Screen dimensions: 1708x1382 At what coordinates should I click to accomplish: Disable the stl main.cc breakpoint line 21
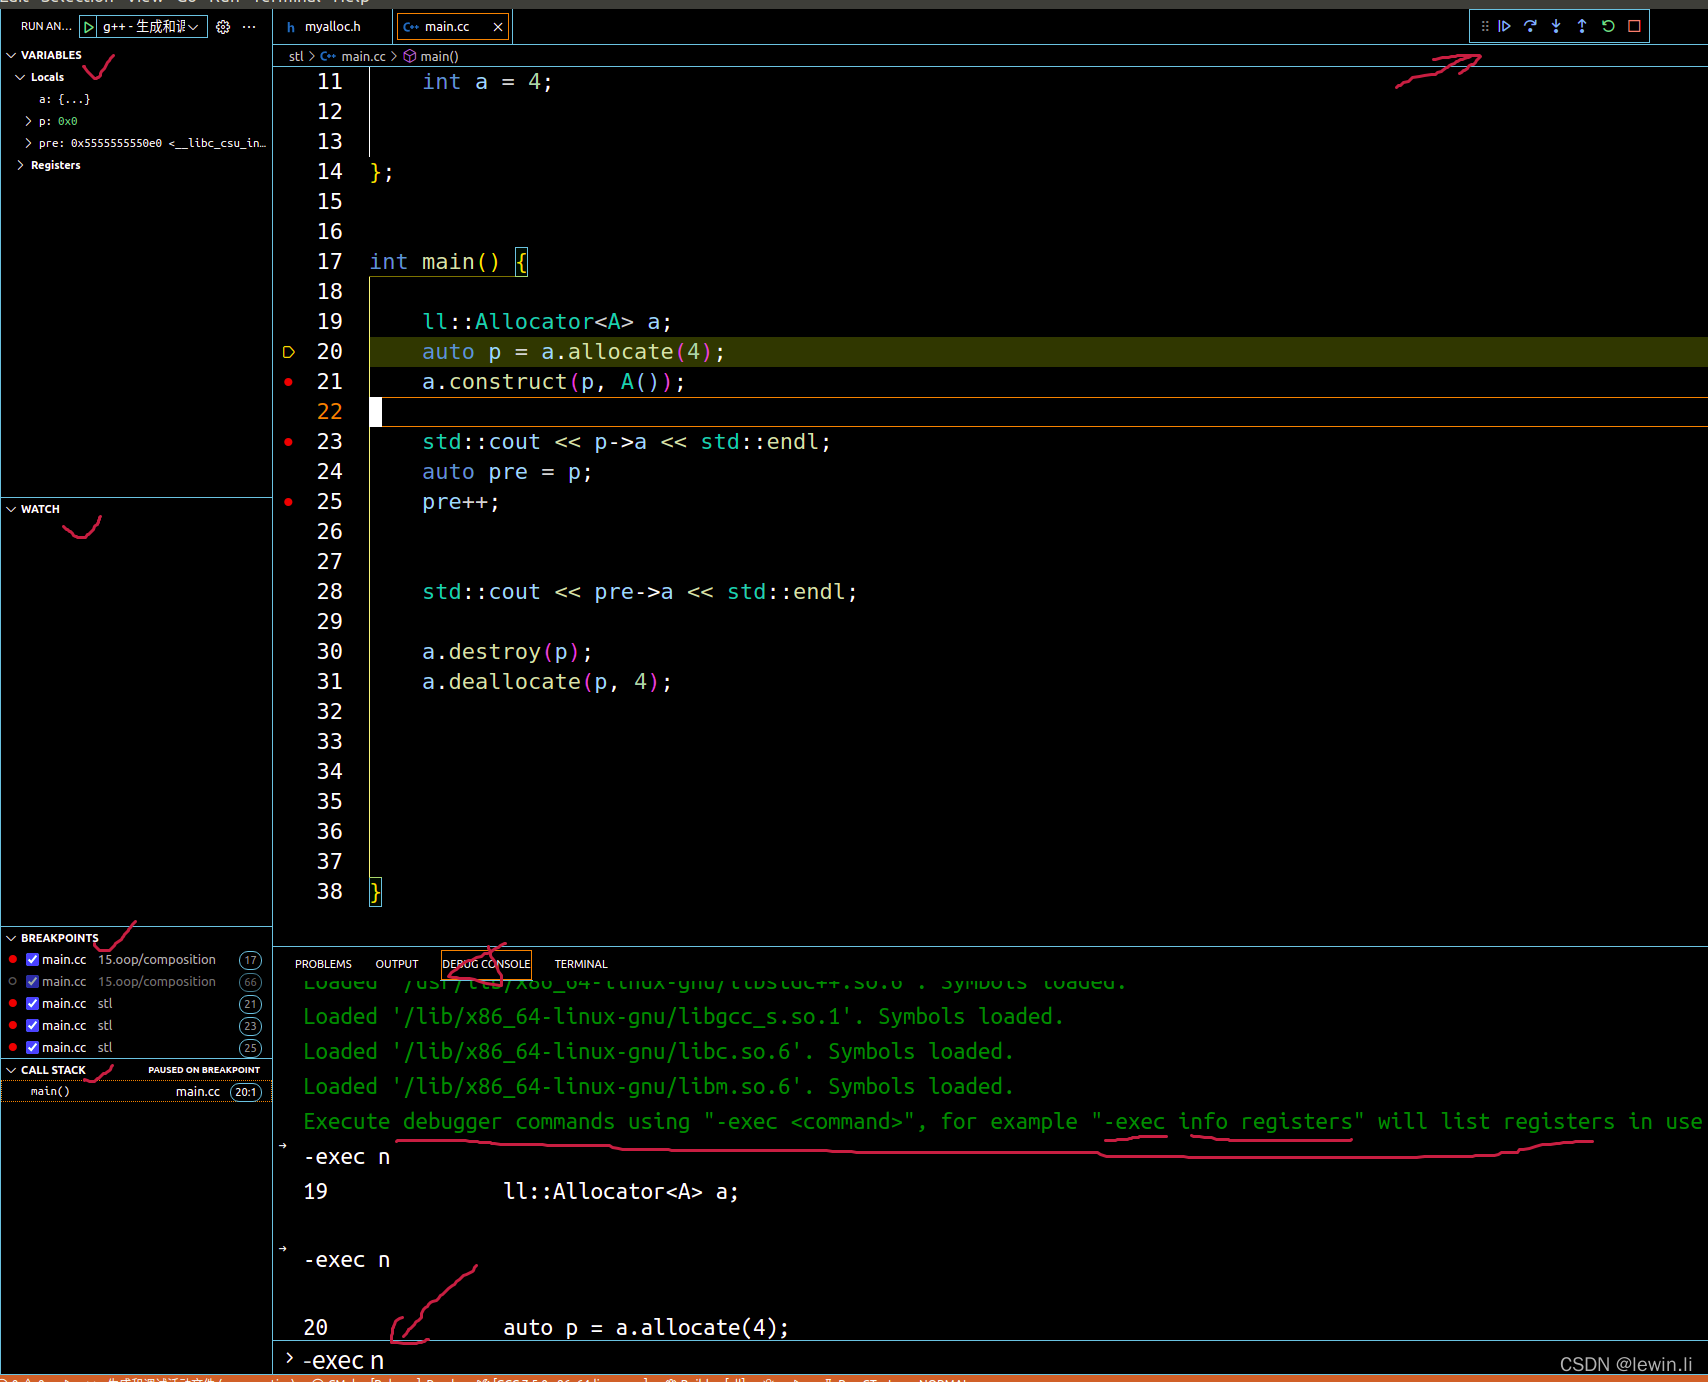[x=32, y=1004]
